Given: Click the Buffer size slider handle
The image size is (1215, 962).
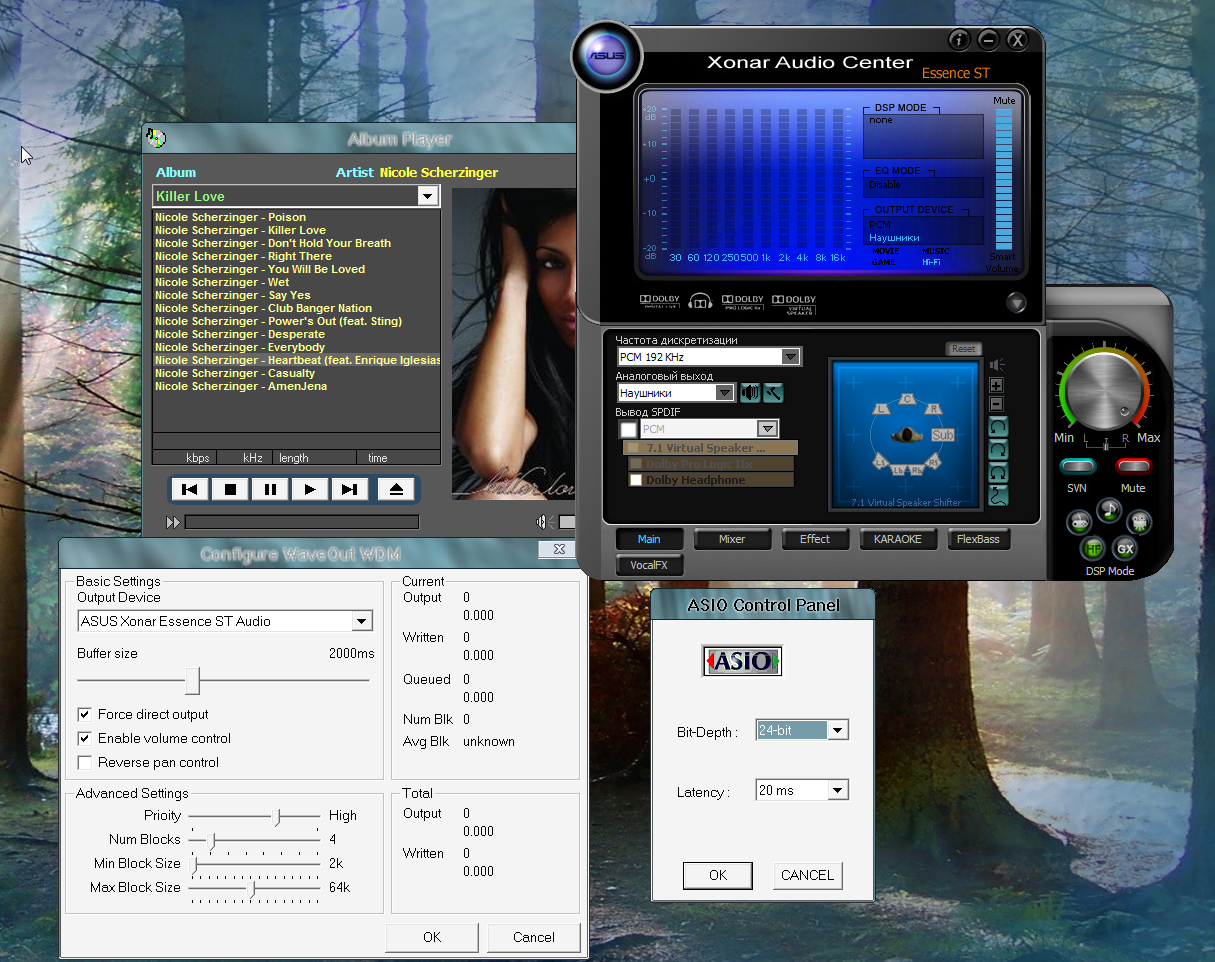Looking at the screenshot, I should (x=193, y=681).
